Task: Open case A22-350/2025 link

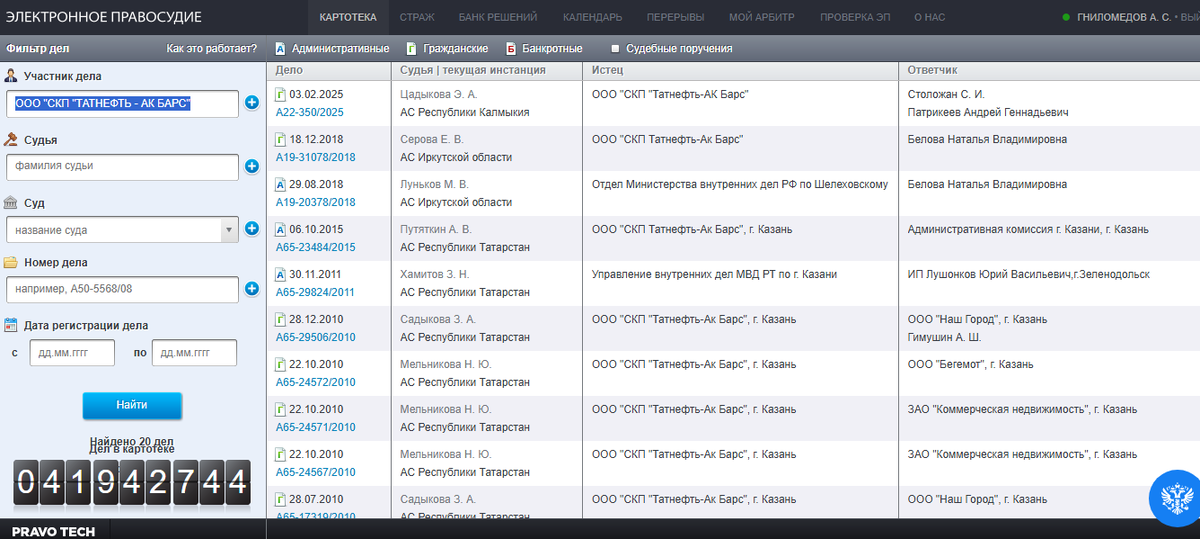Action: coord(309,112)
